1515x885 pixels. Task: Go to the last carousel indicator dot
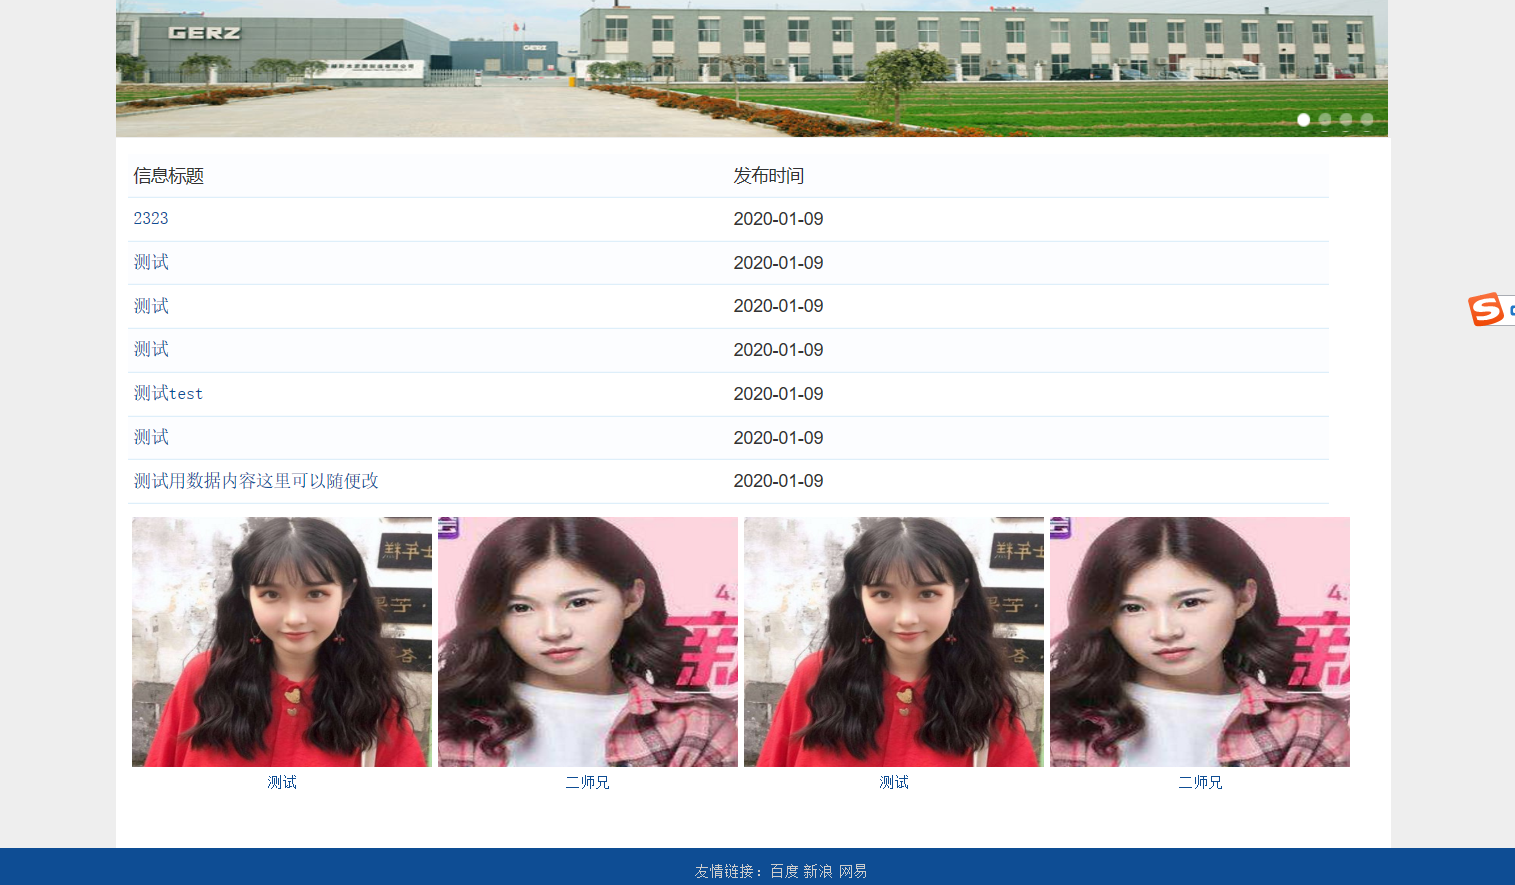tap(1367, 120)
